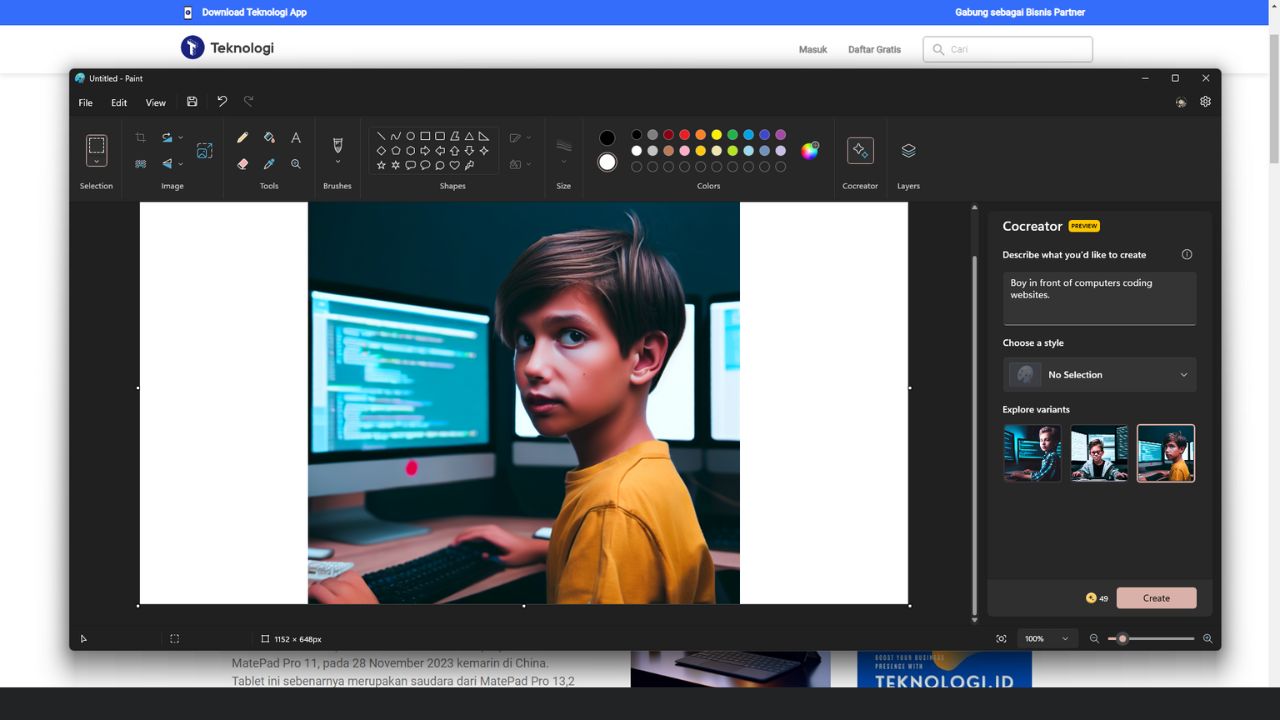Open the Edit menu
The image size is (1280, 720).
click(x=119, y=102)
